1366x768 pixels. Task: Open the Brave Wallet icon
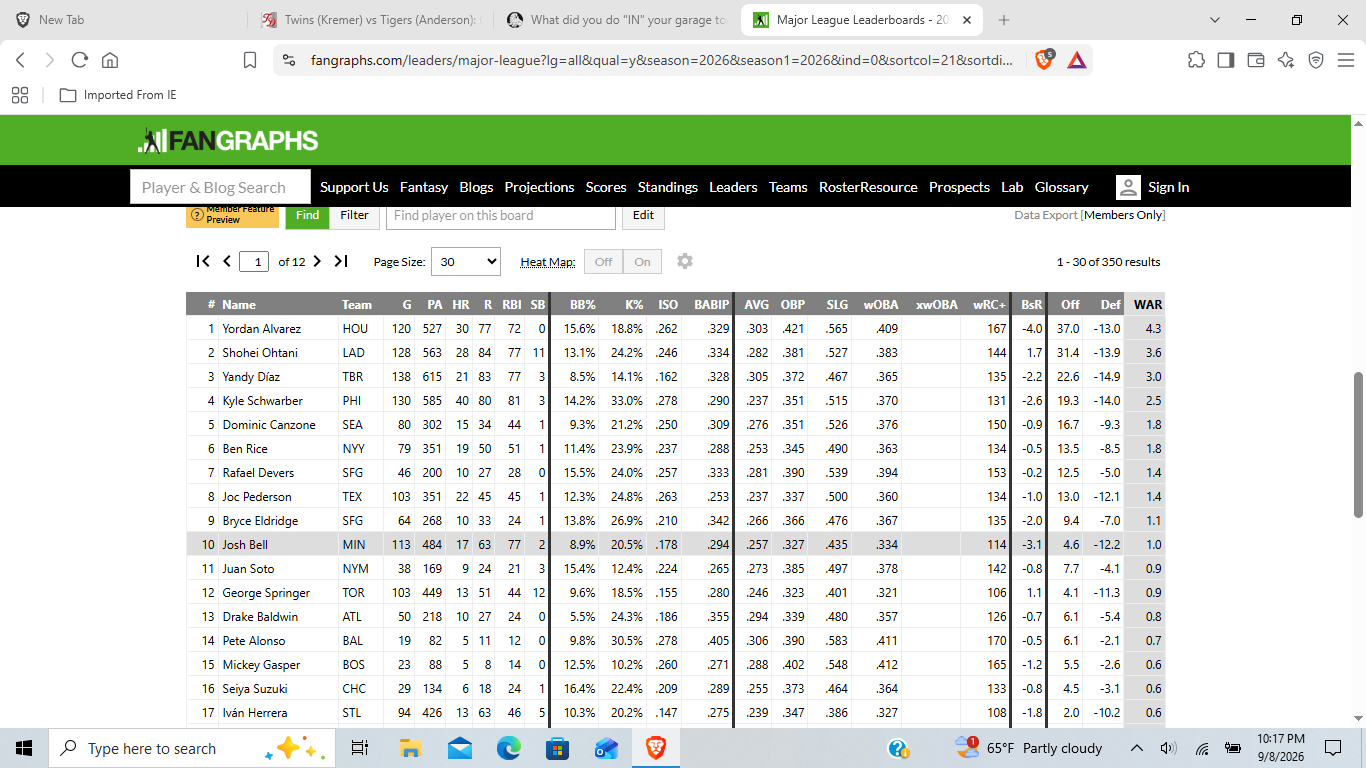(1256, 60)
